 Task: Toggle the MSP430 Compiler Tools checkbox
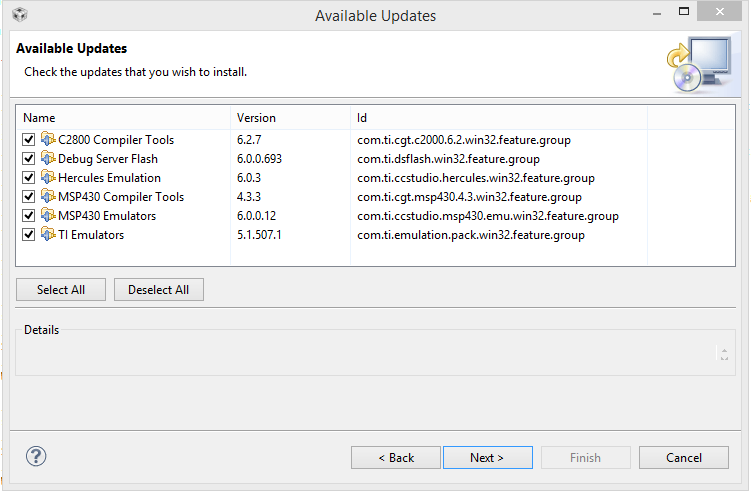coord(29,196)
